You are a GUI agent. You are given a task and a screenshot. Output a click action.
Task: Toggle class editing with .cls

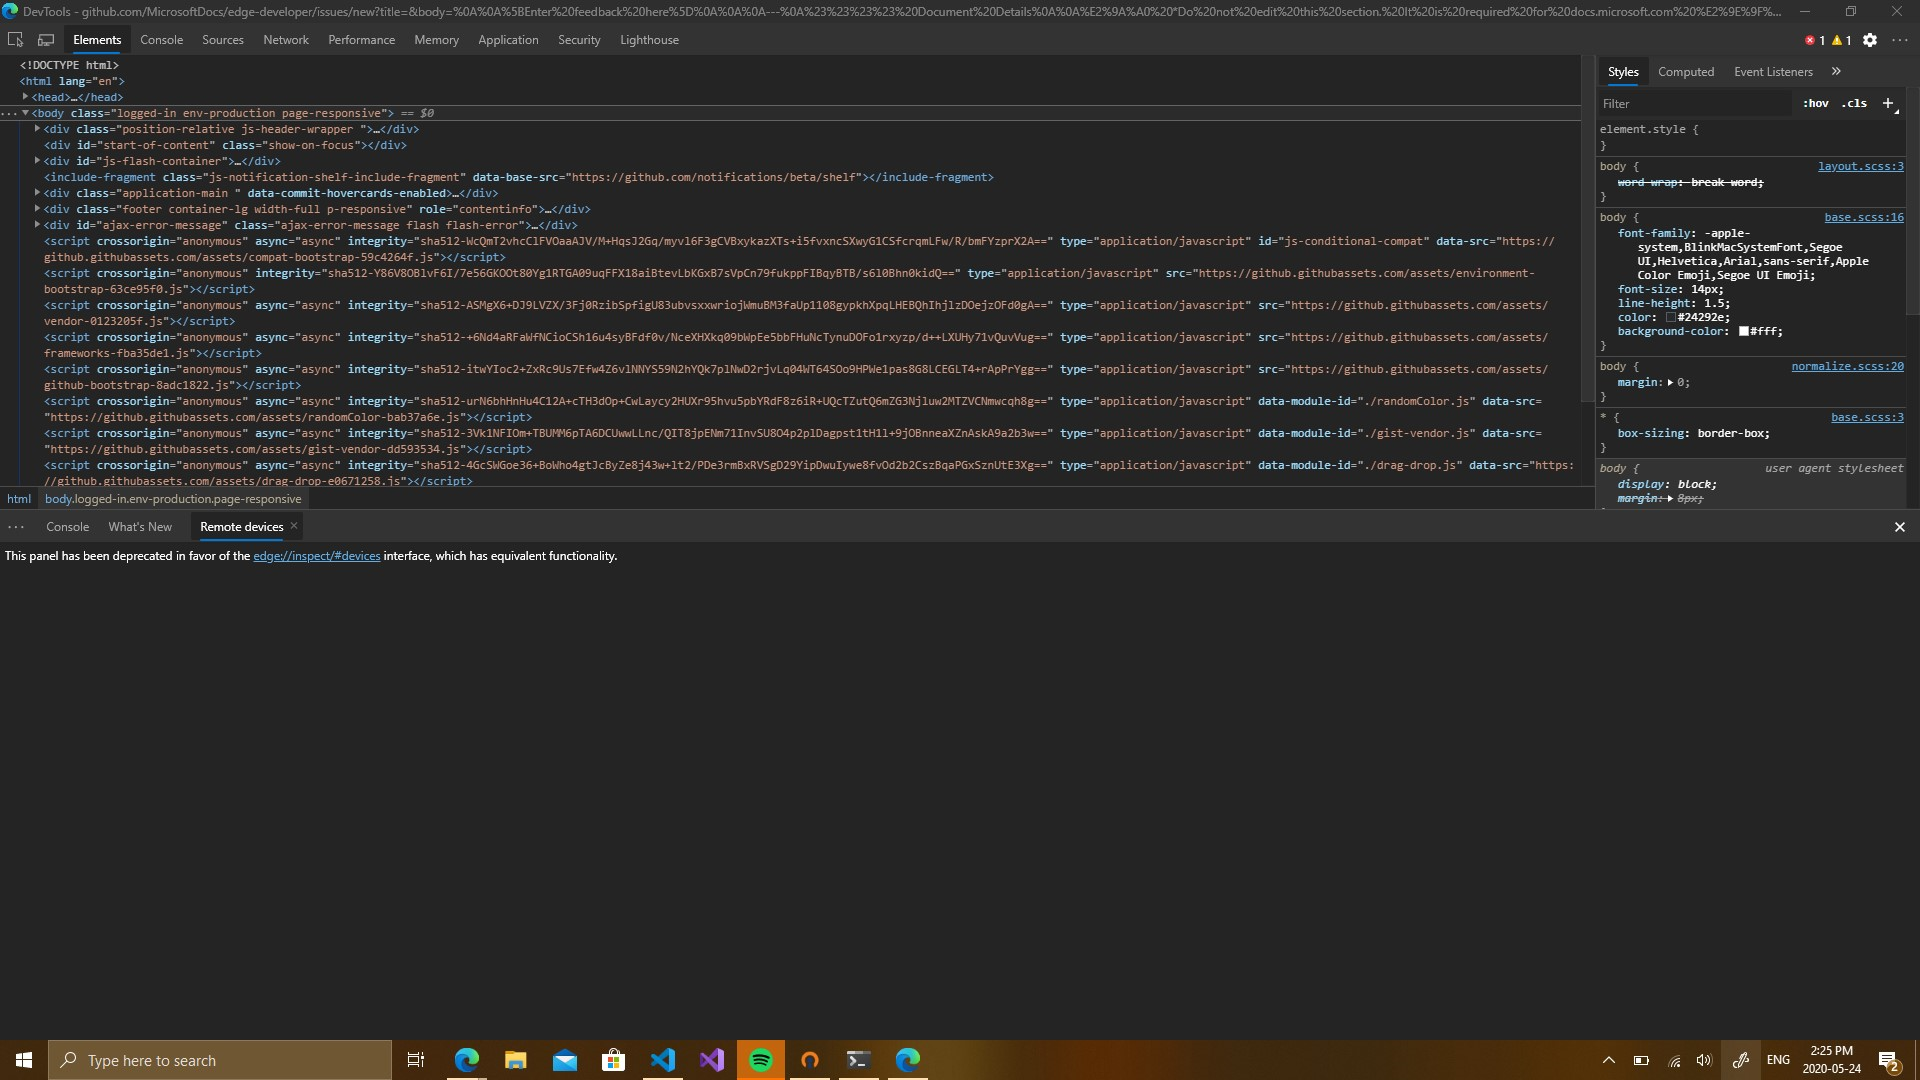1854,103
